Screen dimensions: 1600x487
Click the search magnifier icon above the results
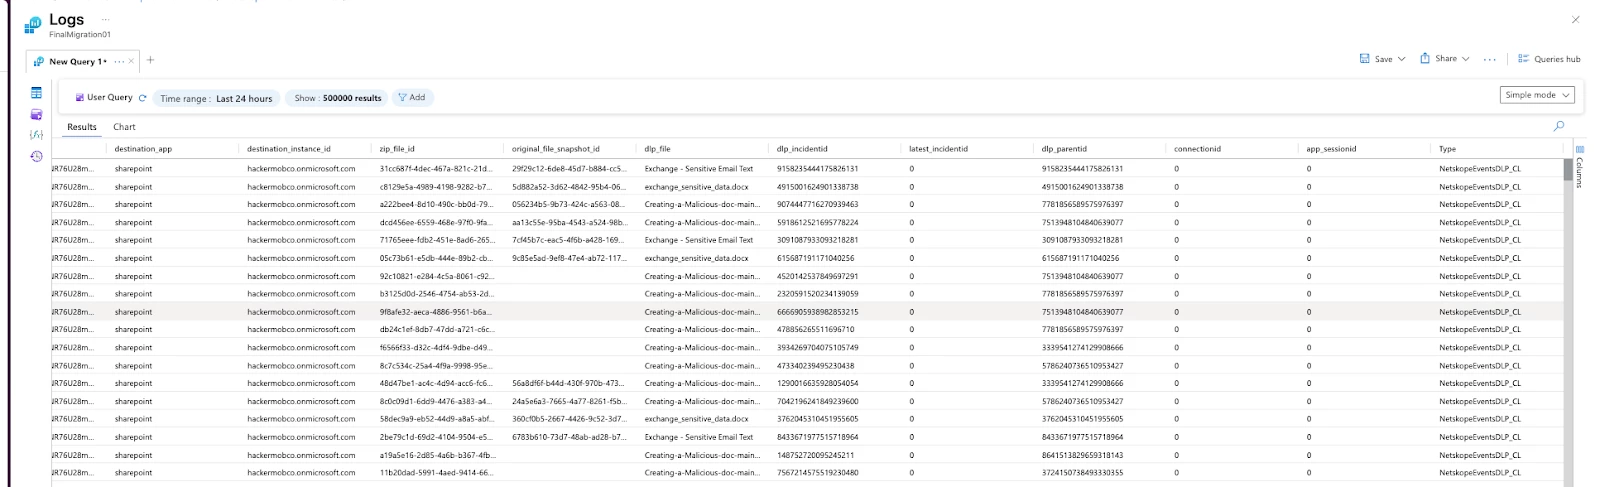pyautogui.click(x=1558, y=126)
